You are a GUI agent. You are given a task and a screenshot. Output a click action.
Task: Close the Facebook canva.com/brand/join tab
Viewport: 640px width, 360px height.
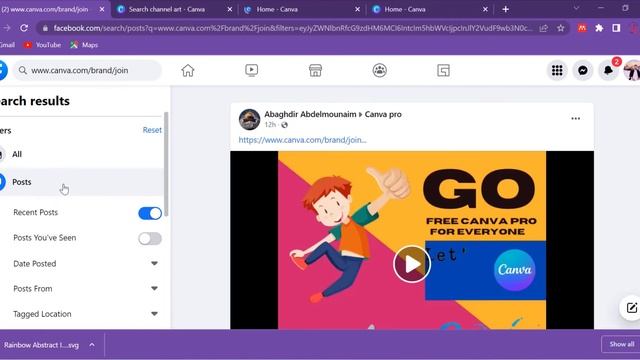tap(102, 9)
